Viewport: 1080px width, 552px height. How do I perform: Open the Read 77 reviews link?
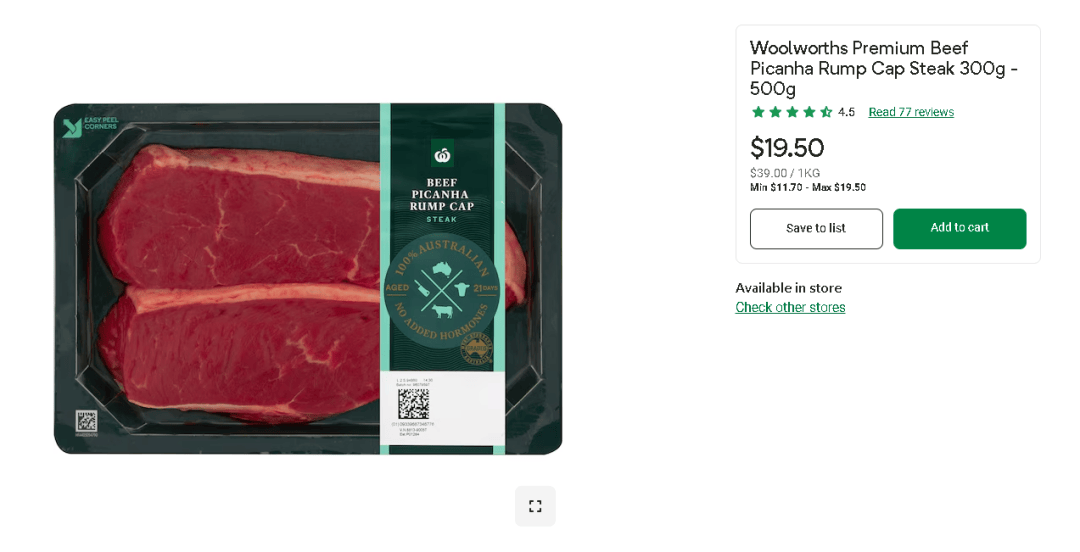pyautogui.click(x=911, y=112)
